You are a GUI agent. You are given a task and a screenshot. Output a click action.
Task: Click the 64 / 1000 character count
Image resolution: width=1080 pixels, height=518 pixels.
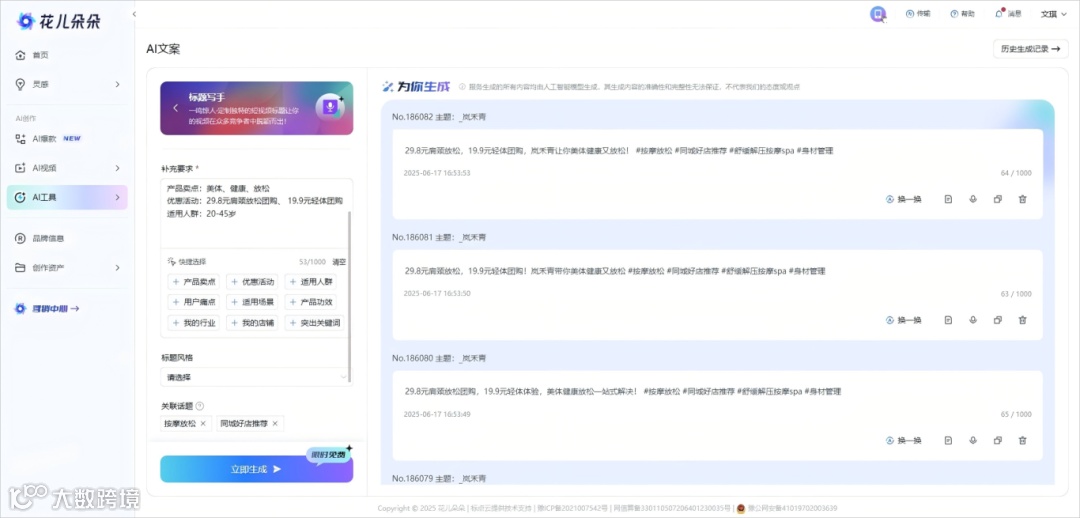point(1016,174)
